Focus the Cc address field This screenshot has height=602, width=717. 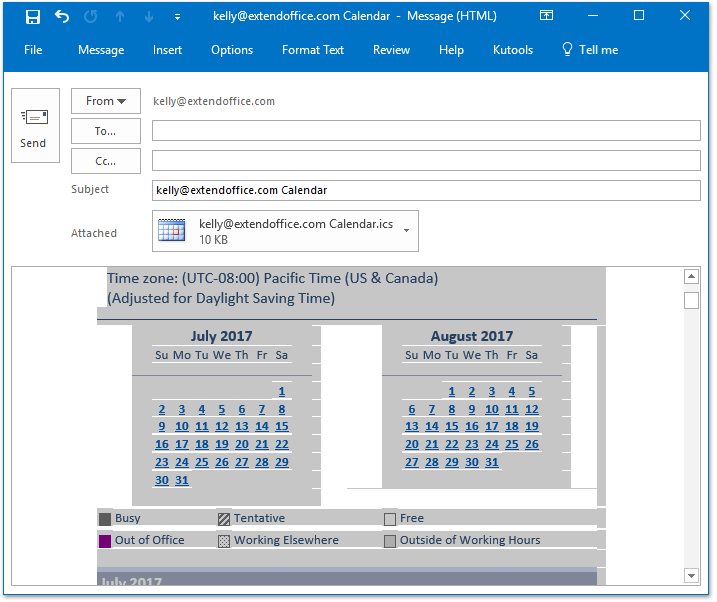coord(426,161)
